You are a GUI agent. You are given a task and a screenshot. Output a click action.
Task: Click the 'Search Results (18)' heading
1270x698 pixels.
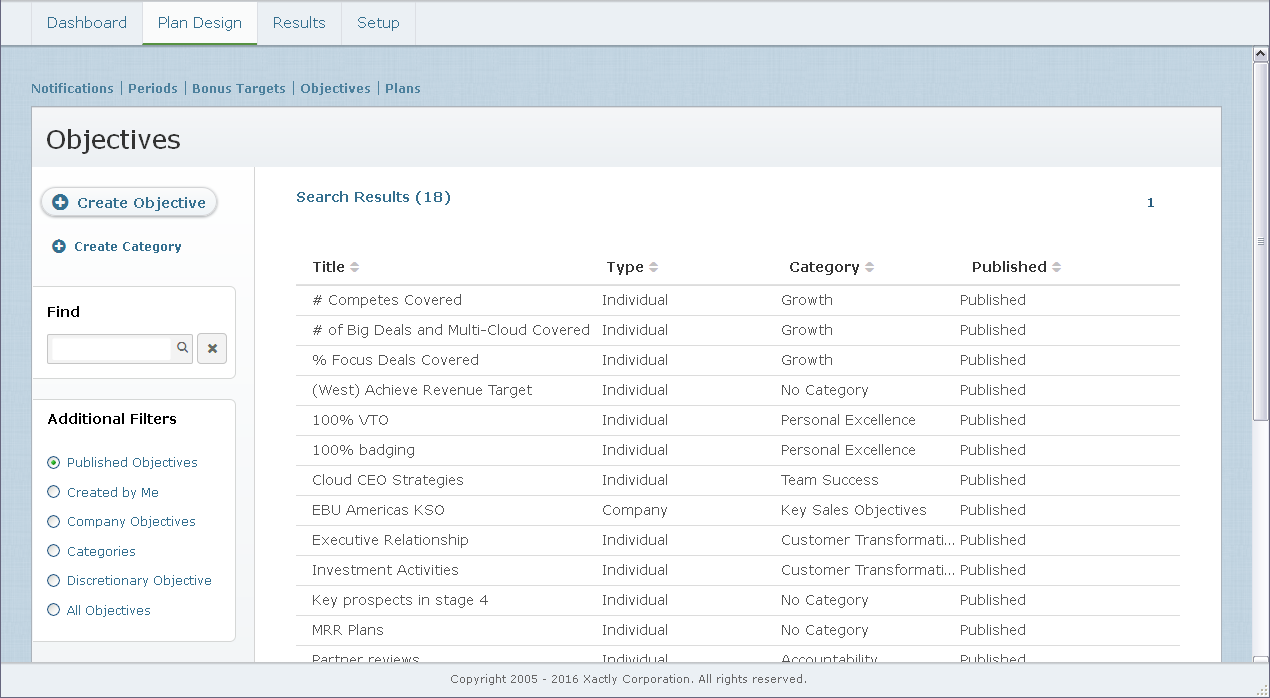[x=373, y=197]
